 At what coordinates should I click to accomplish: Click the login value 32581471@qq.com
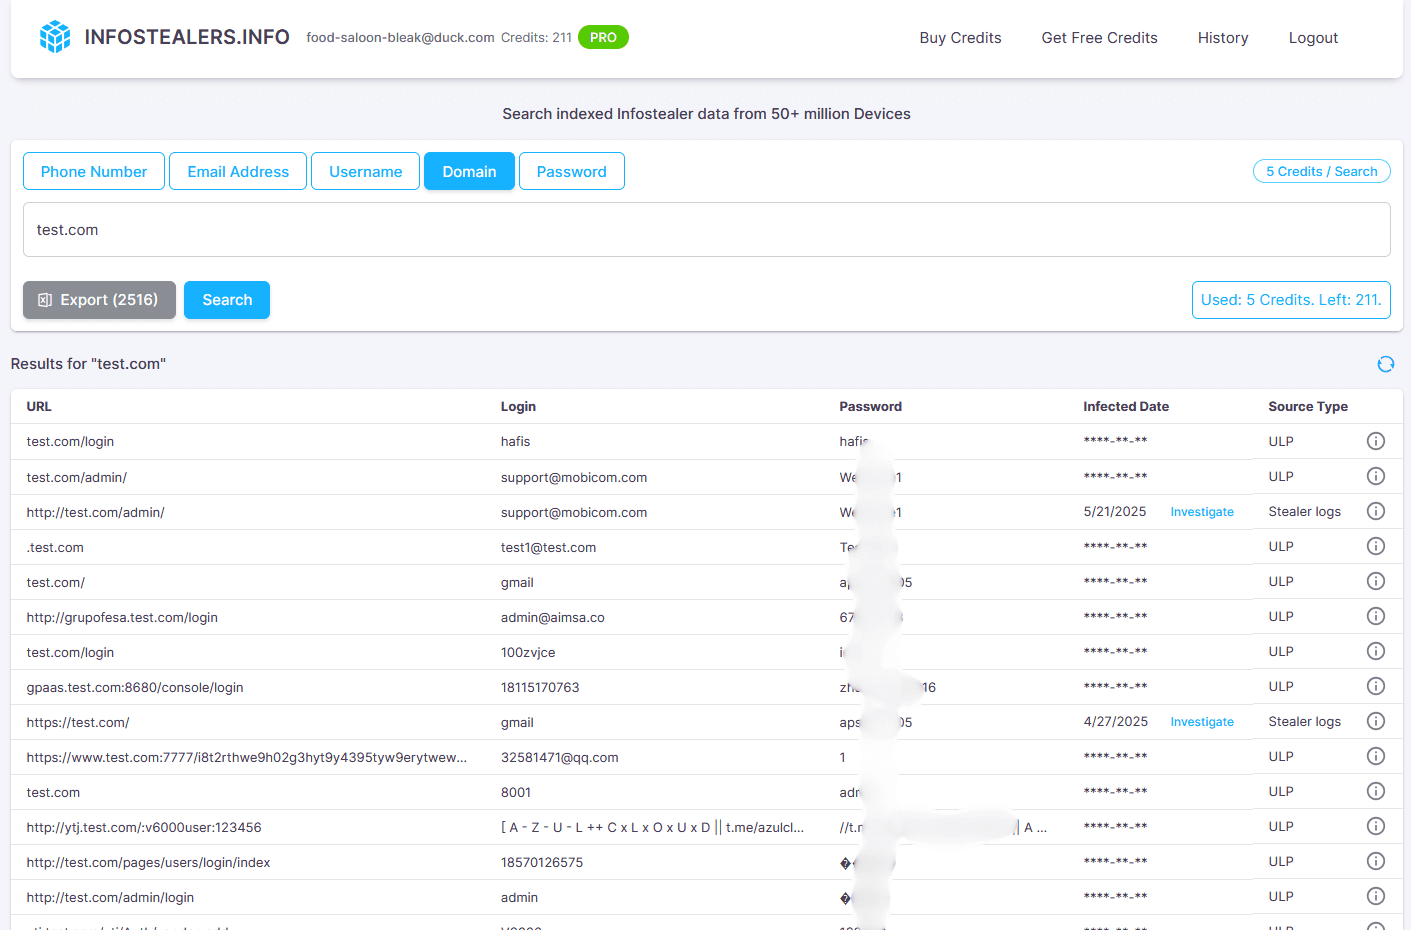point(559,757)
